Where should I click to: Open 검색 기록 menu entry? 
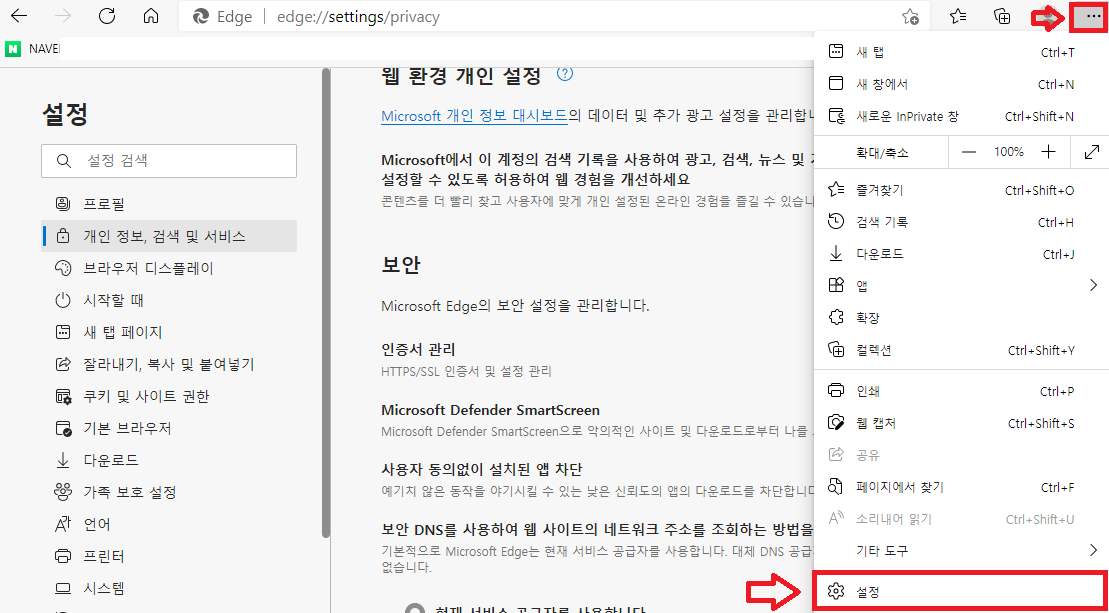pyautogui.click(x=961, y=222)
